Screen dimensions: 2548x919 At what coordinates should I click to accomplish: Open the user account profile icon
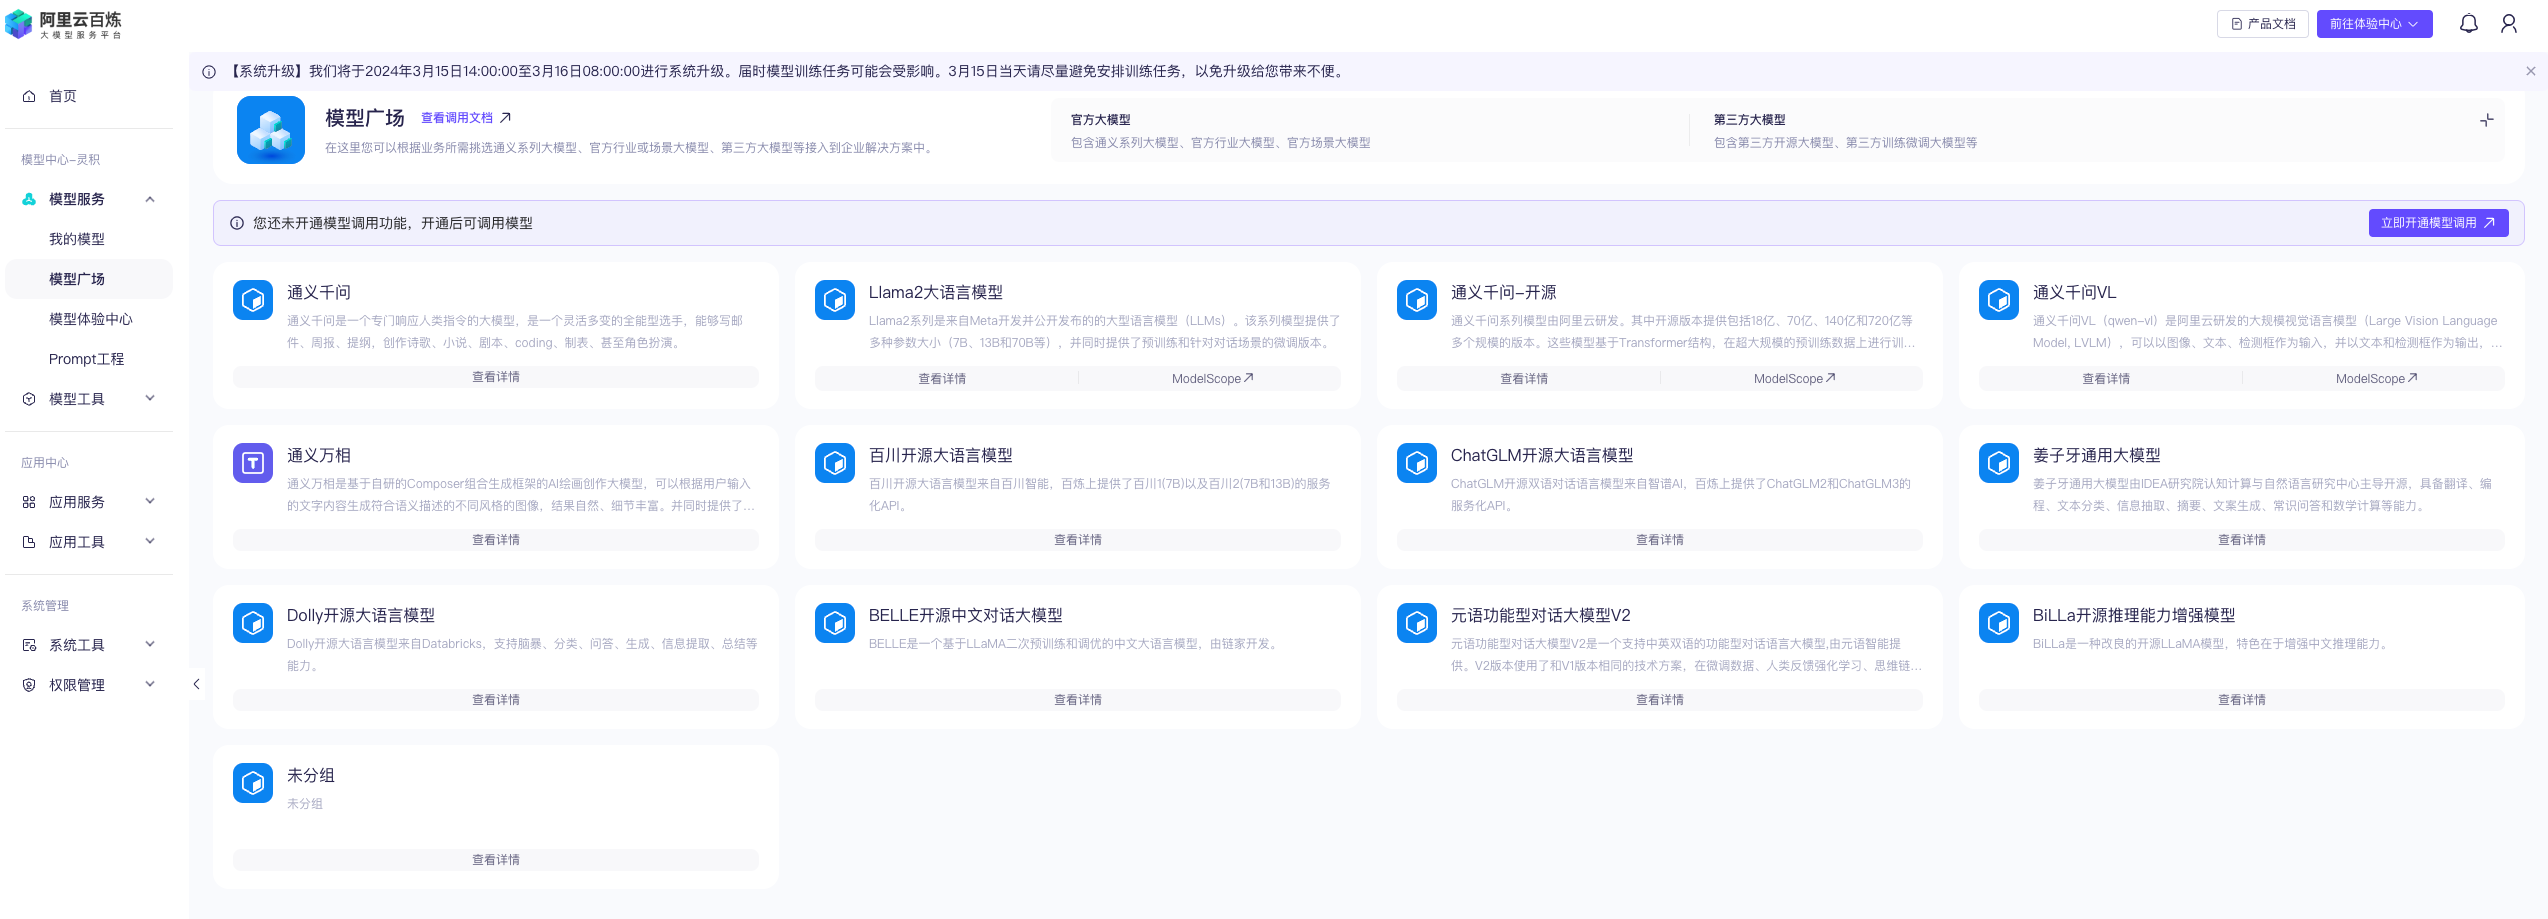(x=2509, y=24)
